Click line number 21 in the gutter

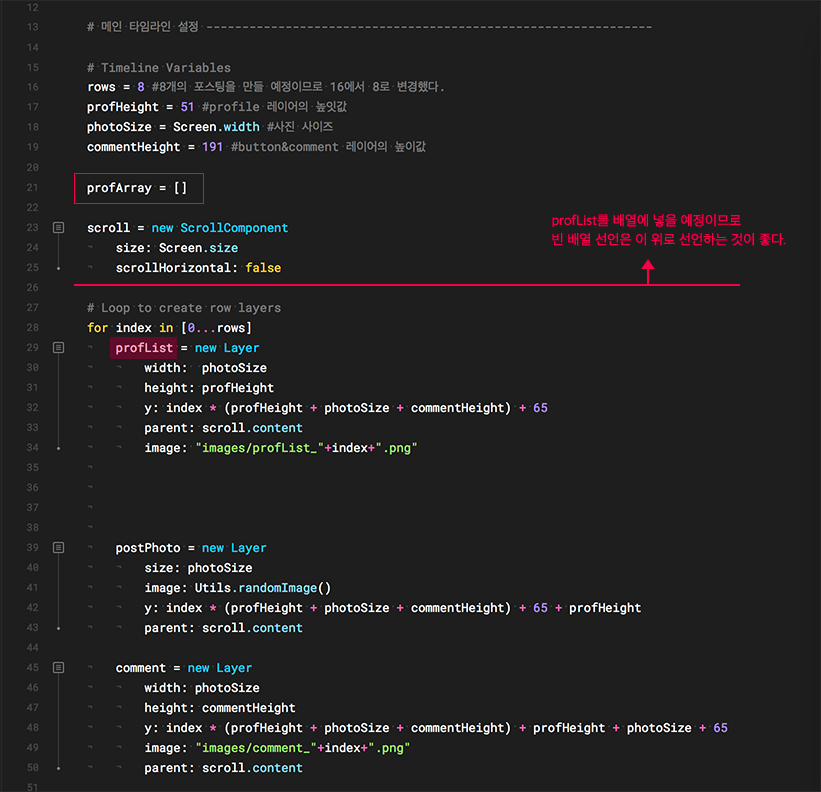point(32,187)
